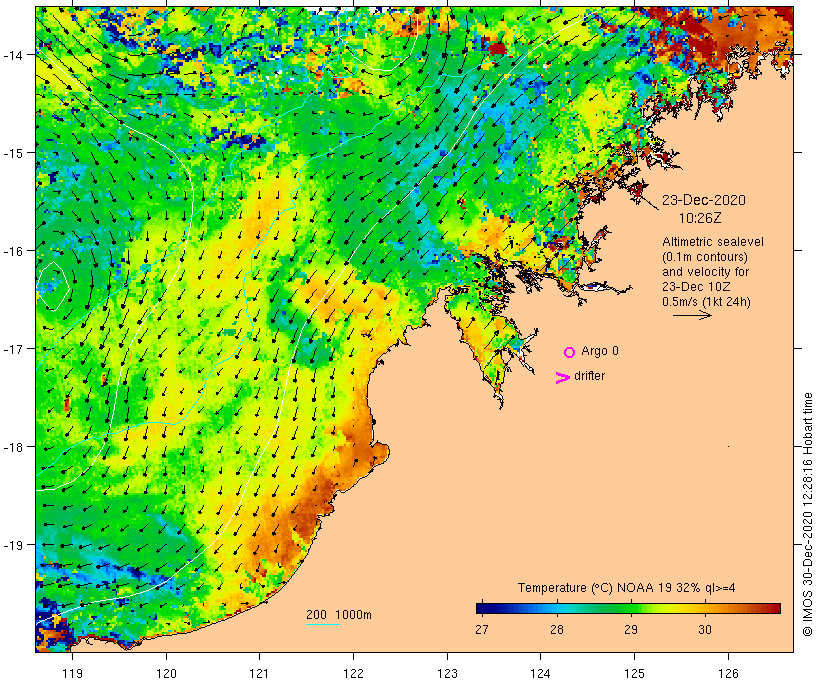This screenshot has width=820, height=680.
Task: Click the '-16' latitude axis label
Action: (13, 251)
